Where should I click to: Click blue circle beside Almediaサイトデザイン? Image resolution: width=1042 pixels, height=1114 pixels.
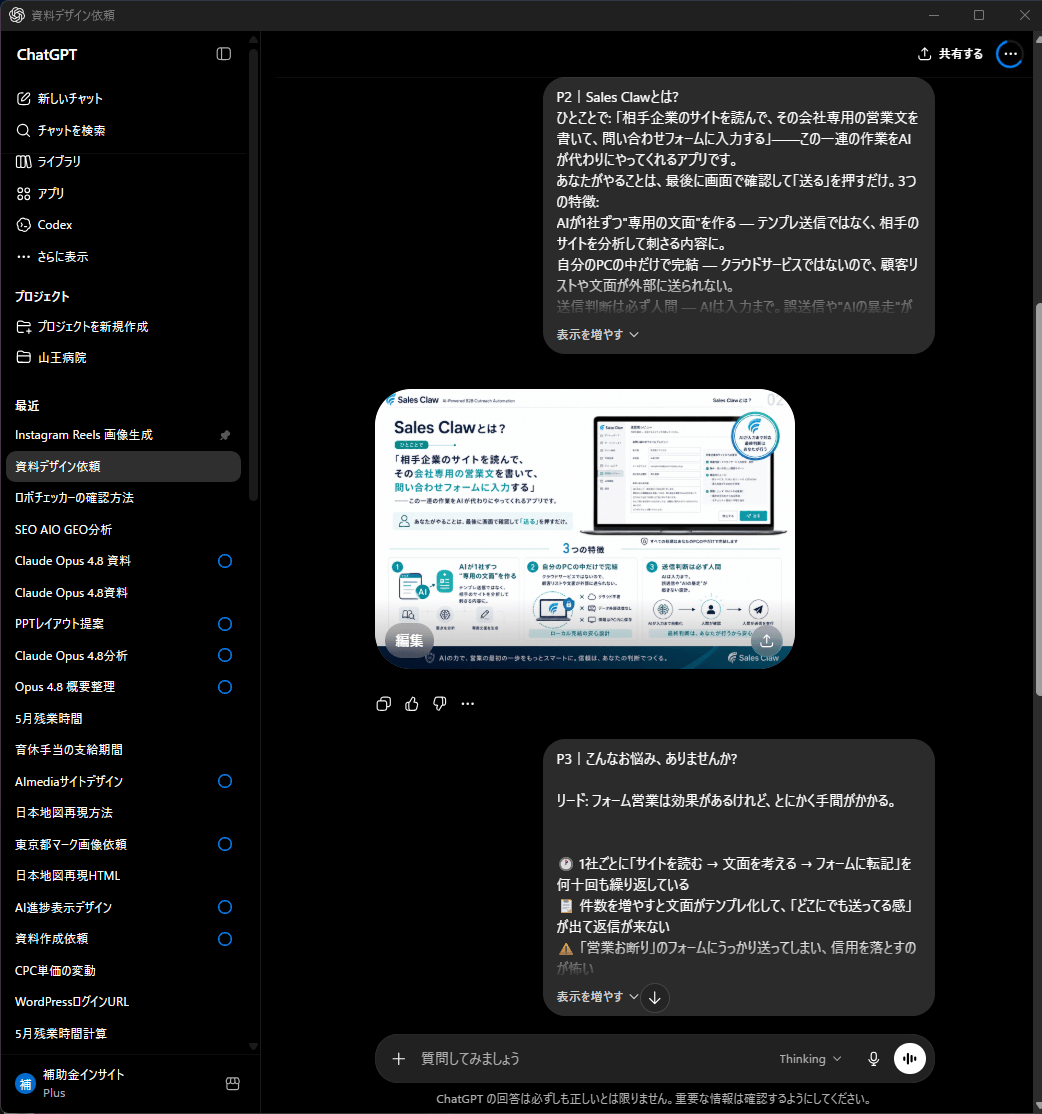coord(225,782)
